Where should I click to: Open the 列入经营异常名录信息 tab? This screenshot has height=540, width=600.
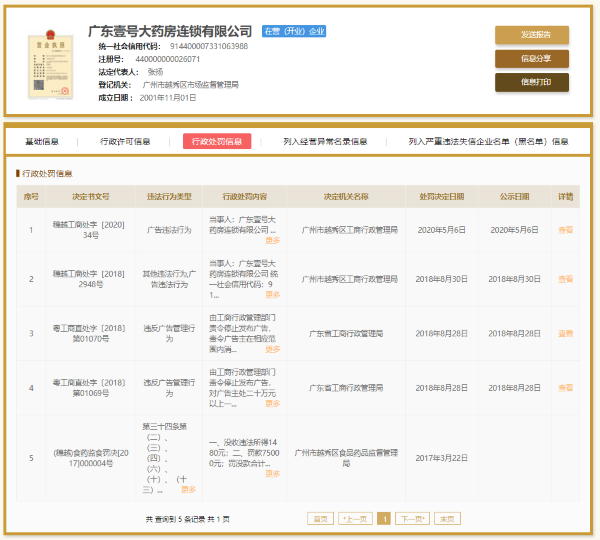coord(325,142)
